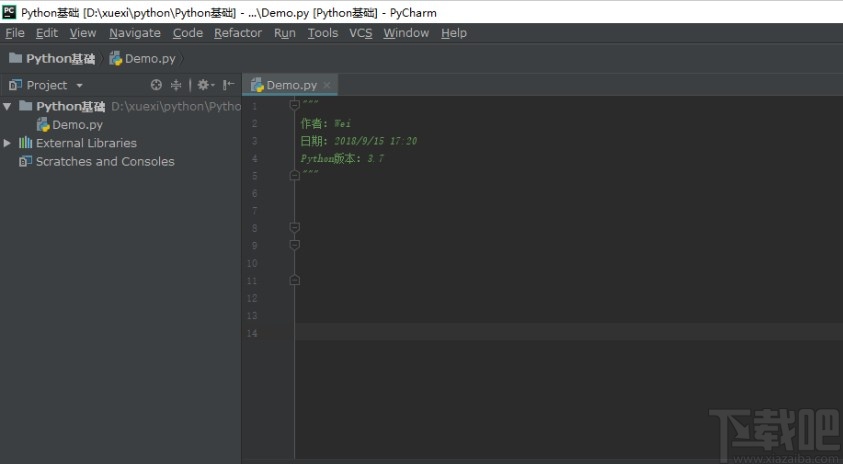Click line number 6 in gutter
Screen dimensions: 843x464
point(254,193)
